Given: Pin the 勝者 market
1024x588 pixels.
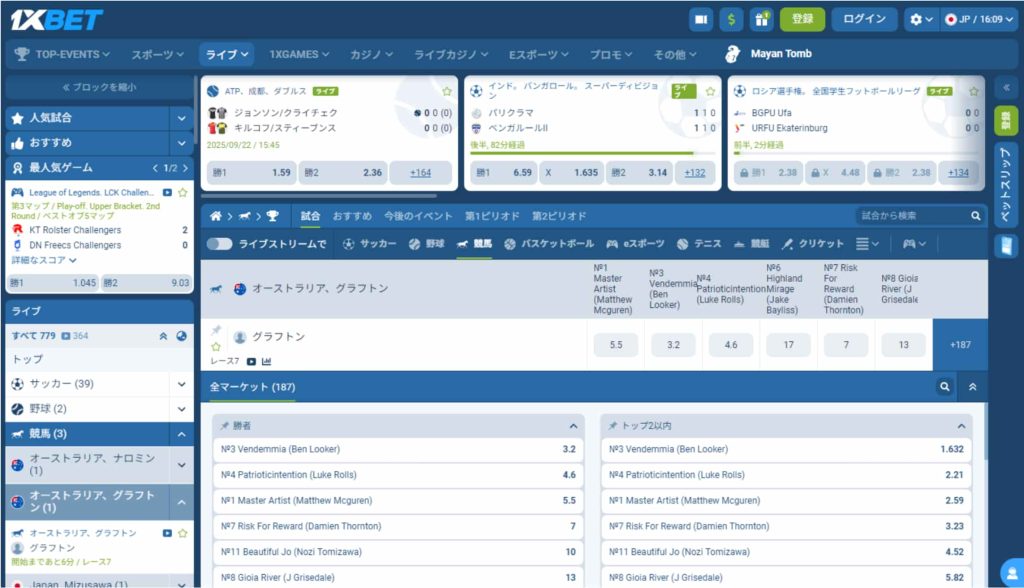Looking at the screenshot, I should [x=224, y=426].
